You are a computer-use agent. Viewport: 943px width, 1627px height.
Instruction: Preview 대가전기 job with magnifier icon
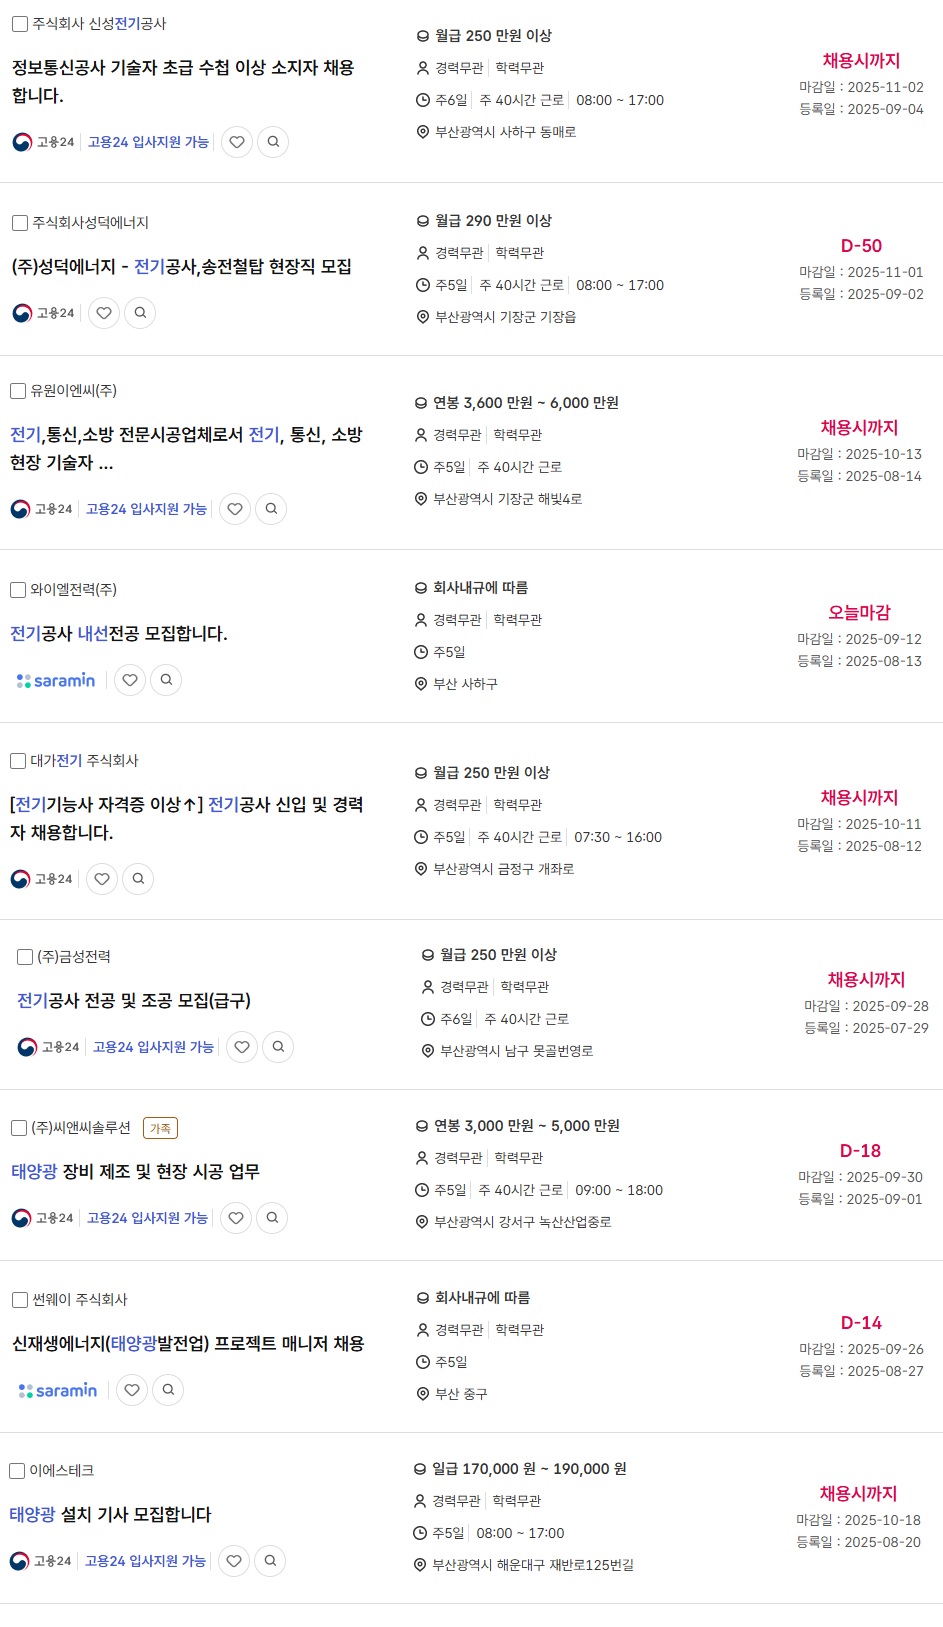(x=138, y=879)
